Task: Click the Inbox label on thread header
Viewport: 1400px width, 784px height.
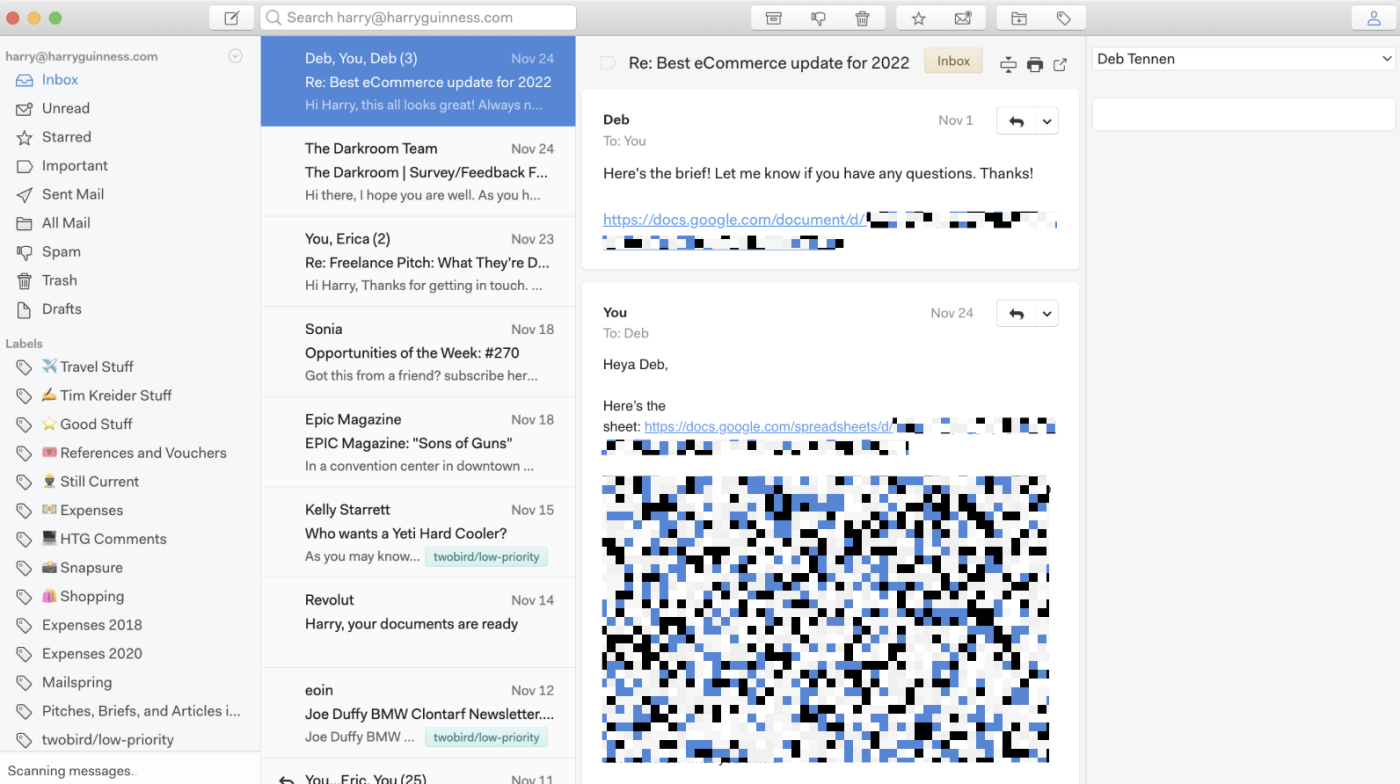Action: [953, 61]
